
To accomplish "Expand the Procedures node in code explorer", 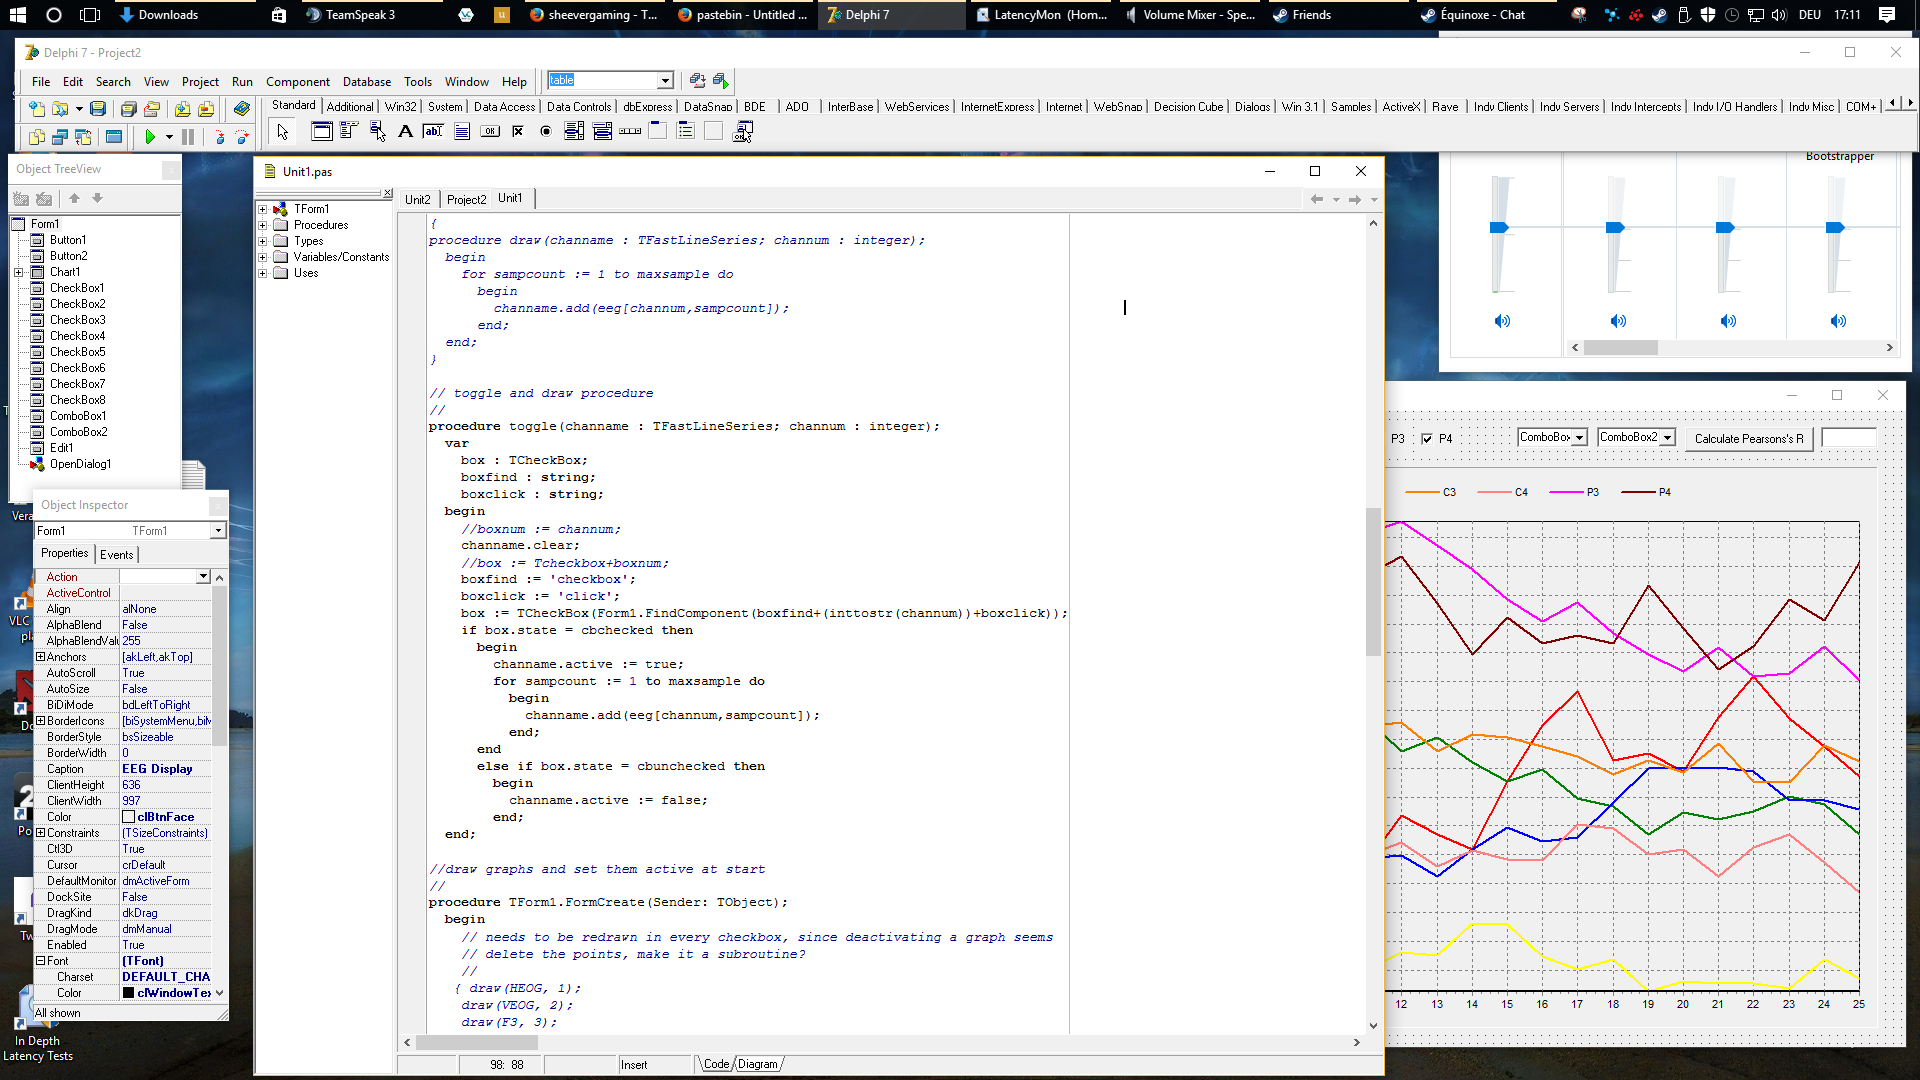I will click(263, 225).
